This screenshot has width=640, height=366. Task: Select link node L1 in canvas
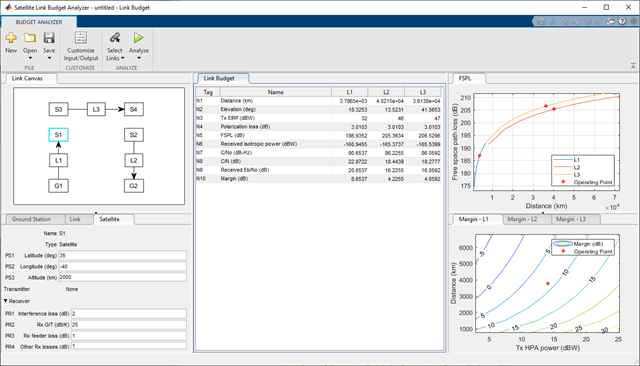click(58, 160)
